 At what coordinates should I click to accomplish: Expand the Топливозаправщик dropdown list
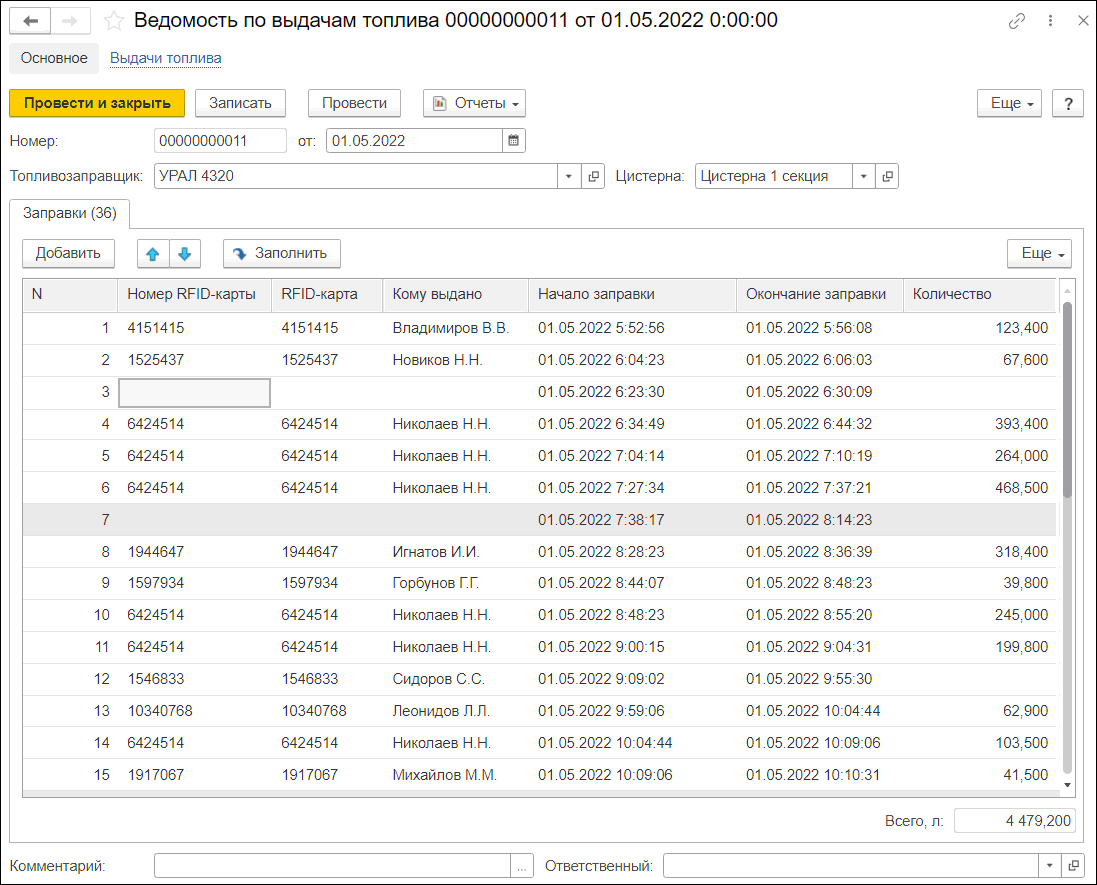point(569,176)
